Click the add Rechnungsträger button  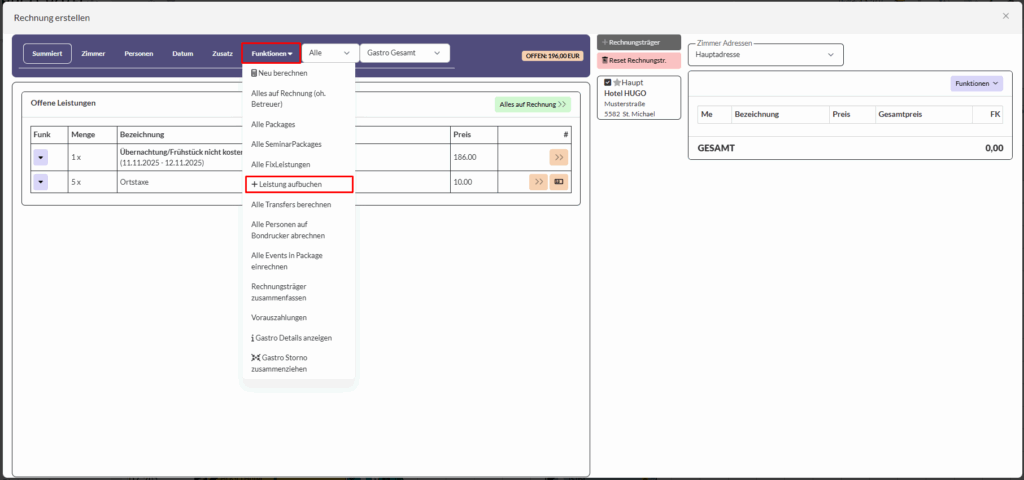638,42
